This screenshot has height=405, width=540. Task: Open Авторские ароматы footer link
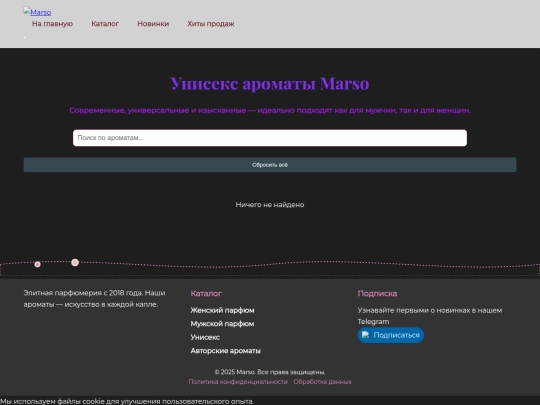[x=225, y=351]
